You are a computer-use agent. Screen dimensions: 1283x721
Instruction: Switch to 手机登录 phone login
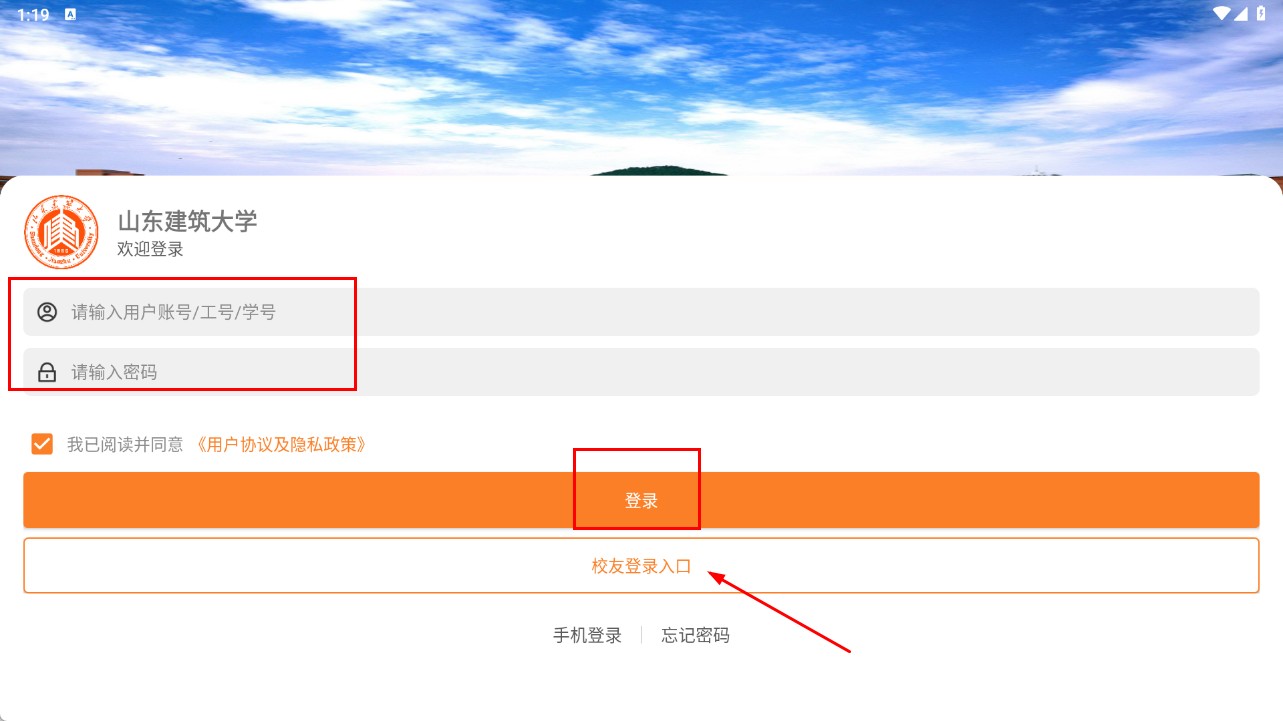click(588, 635)
